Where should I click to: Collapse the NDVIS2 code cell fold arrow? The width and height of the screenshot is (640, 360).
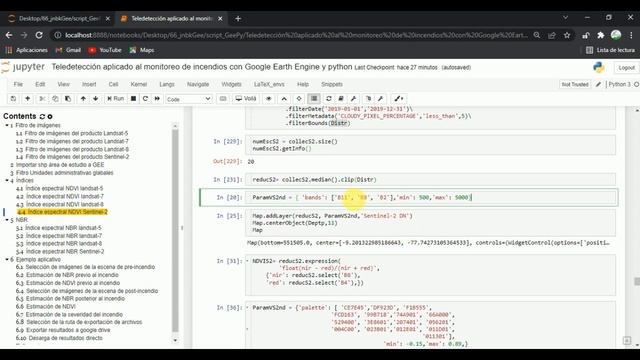coord(247,261)
